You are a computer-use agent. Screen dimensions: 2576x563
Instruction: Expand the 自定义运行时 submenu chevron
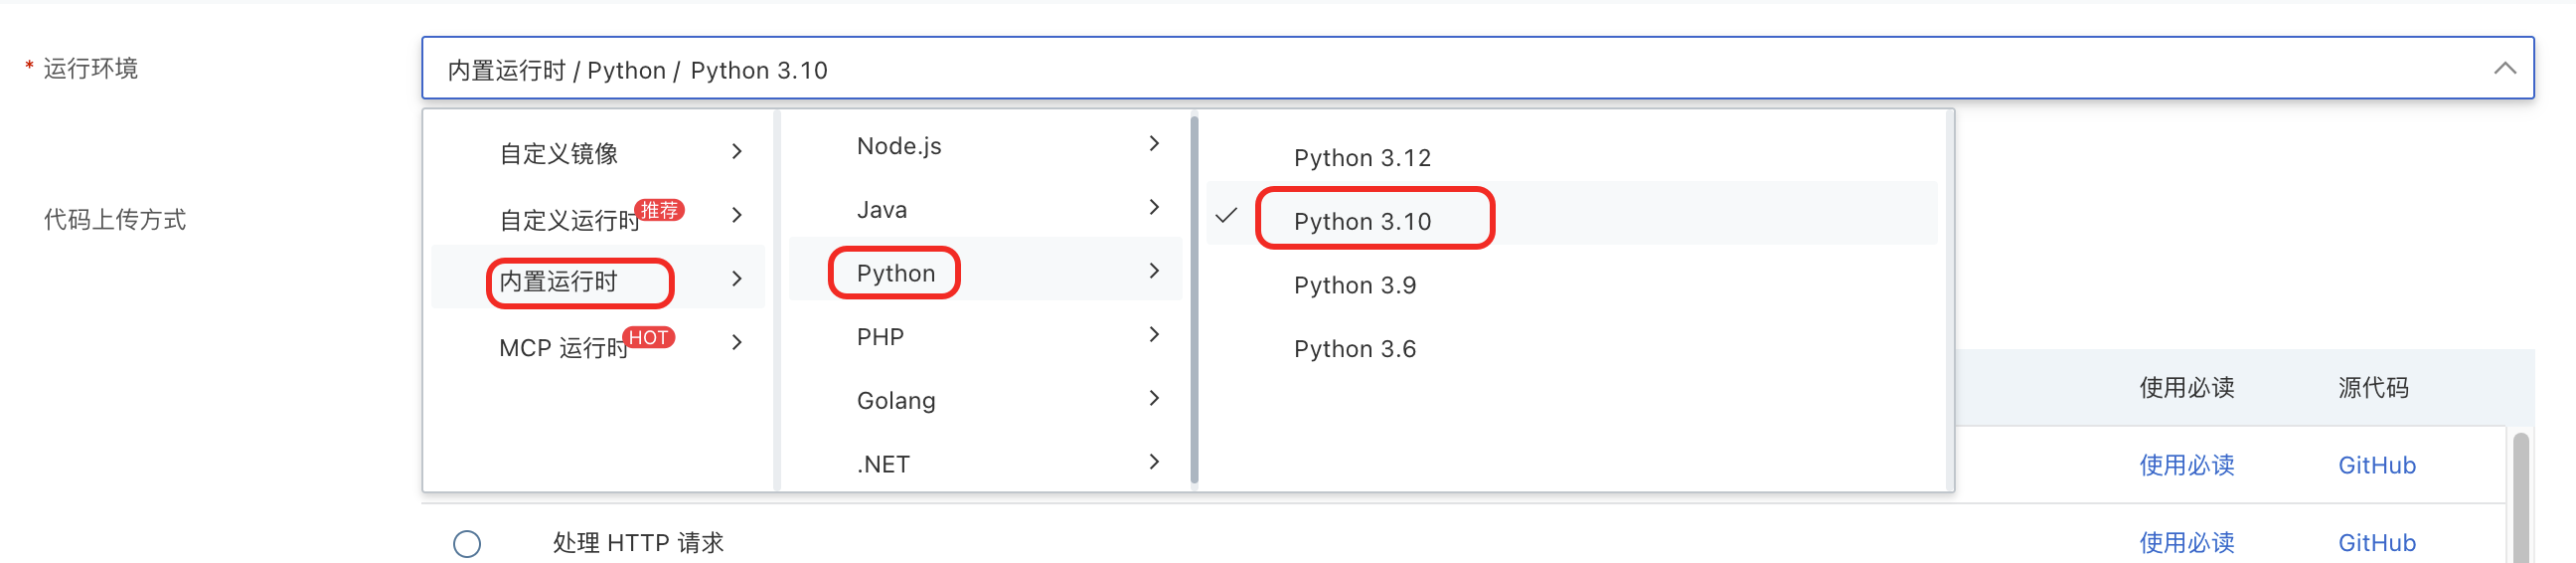(737, 216)
